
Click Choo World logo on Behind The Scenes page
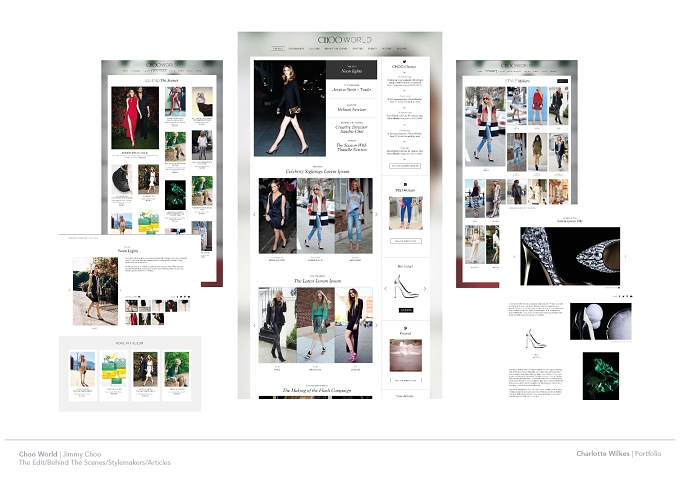pyautogui.click(x=162, y=64)
